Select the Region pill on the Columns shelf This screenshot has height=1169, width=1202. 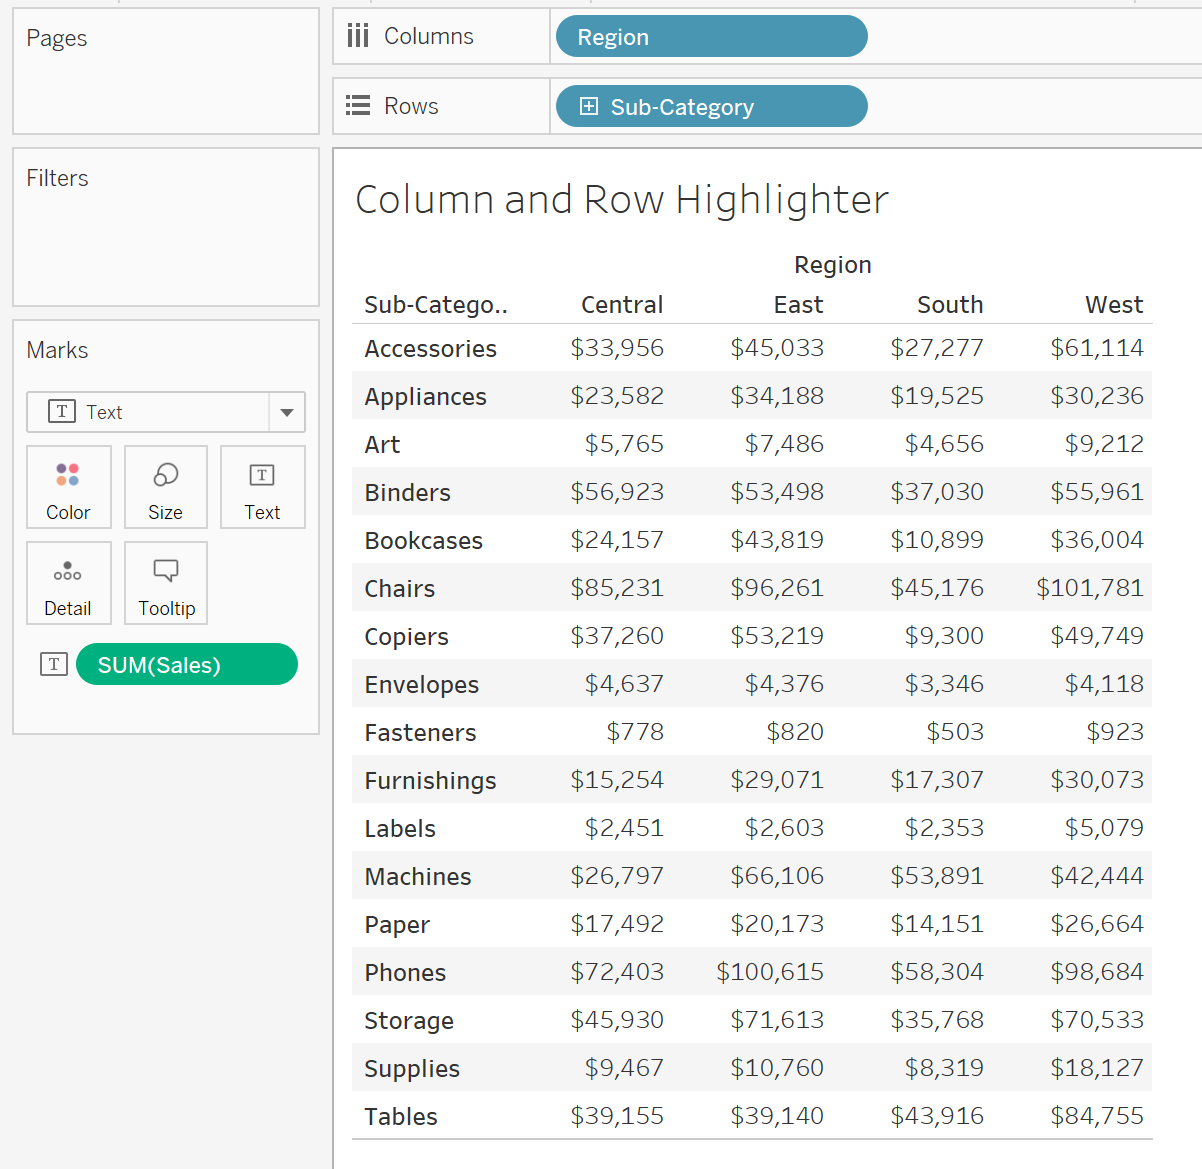pyautogui.click(x=710, y=36)
